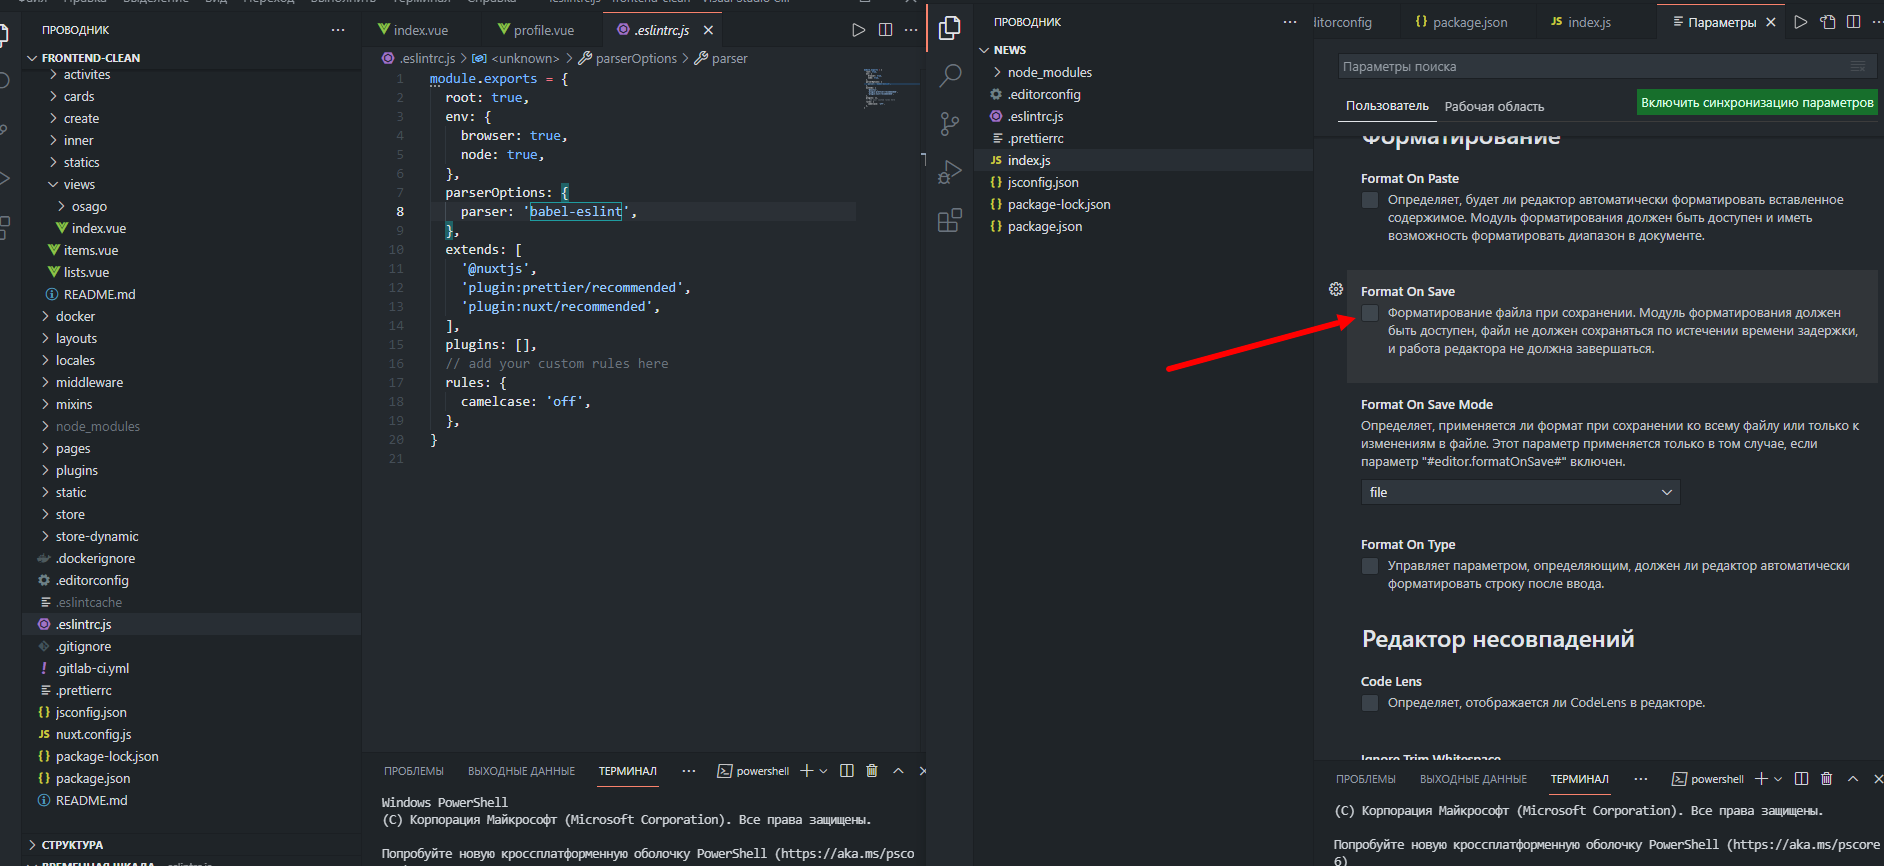Image resolution: width=1884 pixels, height=866 pixels.
Task: Split the right editor with split icon
Action: click(x=1854, y=22)
